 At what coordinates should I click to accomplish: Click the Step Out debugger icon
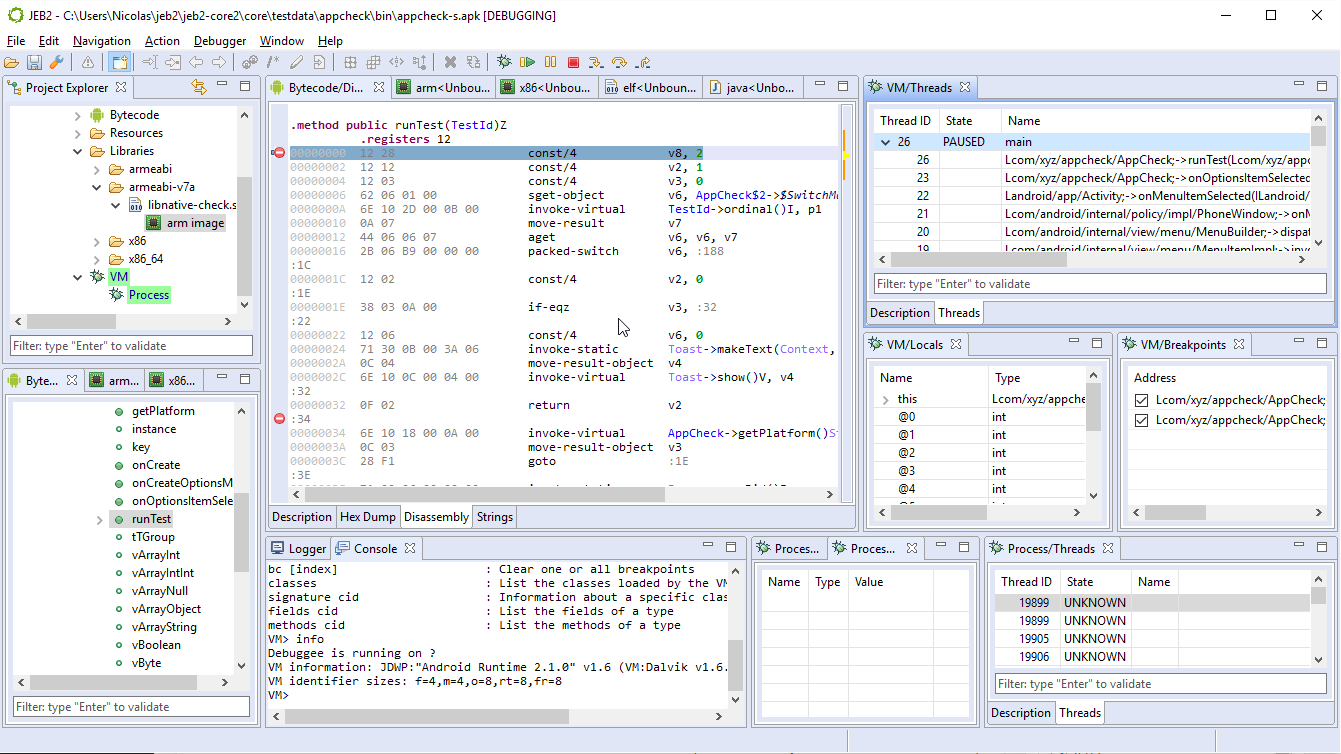(642, 63)
